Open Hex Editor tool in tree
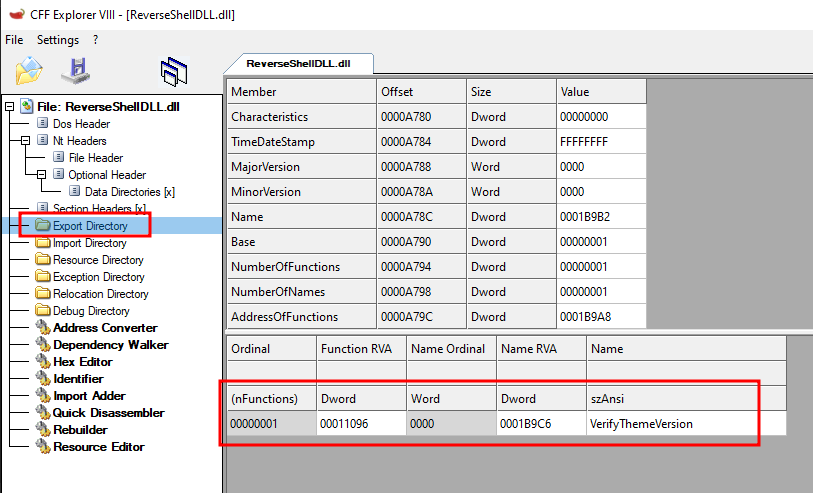This screenshot has width=813, height=493. click(x=82, y=362)
